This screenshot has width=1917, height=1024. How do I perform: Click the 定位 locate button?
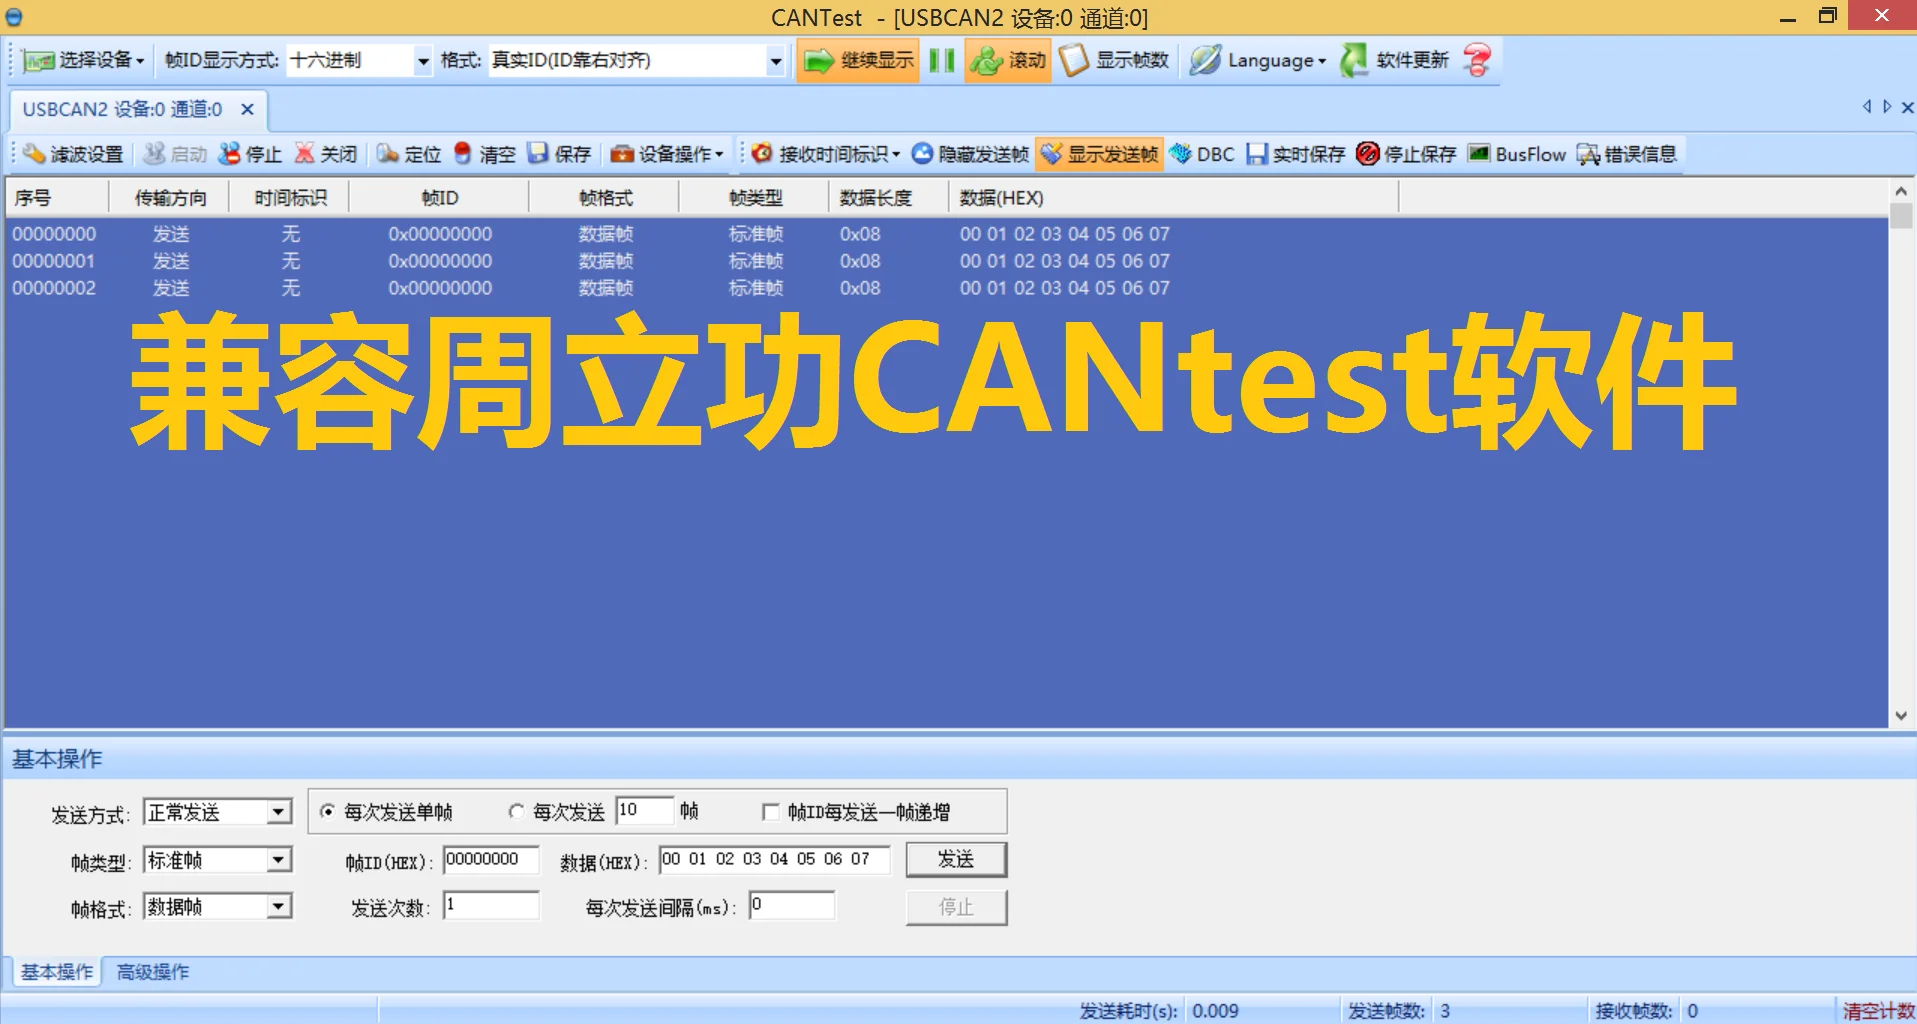point(409,154)
